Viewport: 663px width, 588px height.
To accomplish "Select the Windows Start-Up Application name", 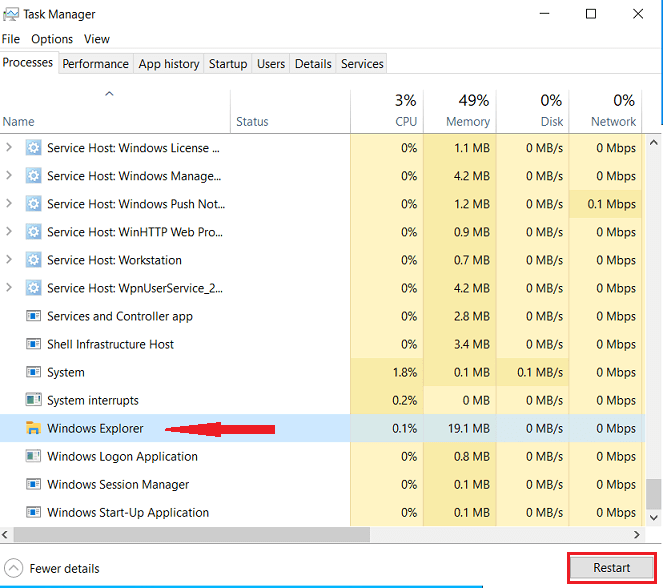I will 128,512.
